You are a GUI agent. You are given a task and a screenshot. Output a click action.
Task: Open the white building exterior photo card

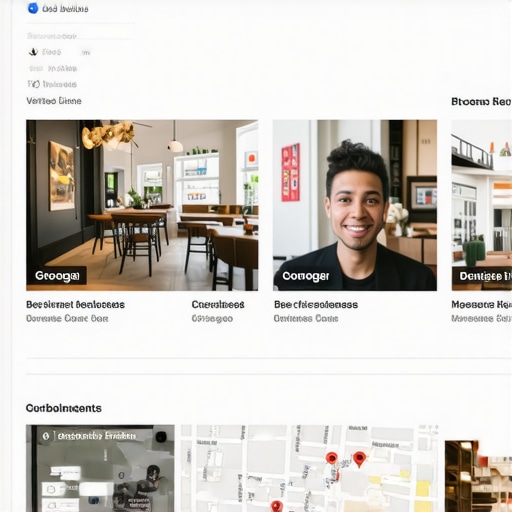482,205
